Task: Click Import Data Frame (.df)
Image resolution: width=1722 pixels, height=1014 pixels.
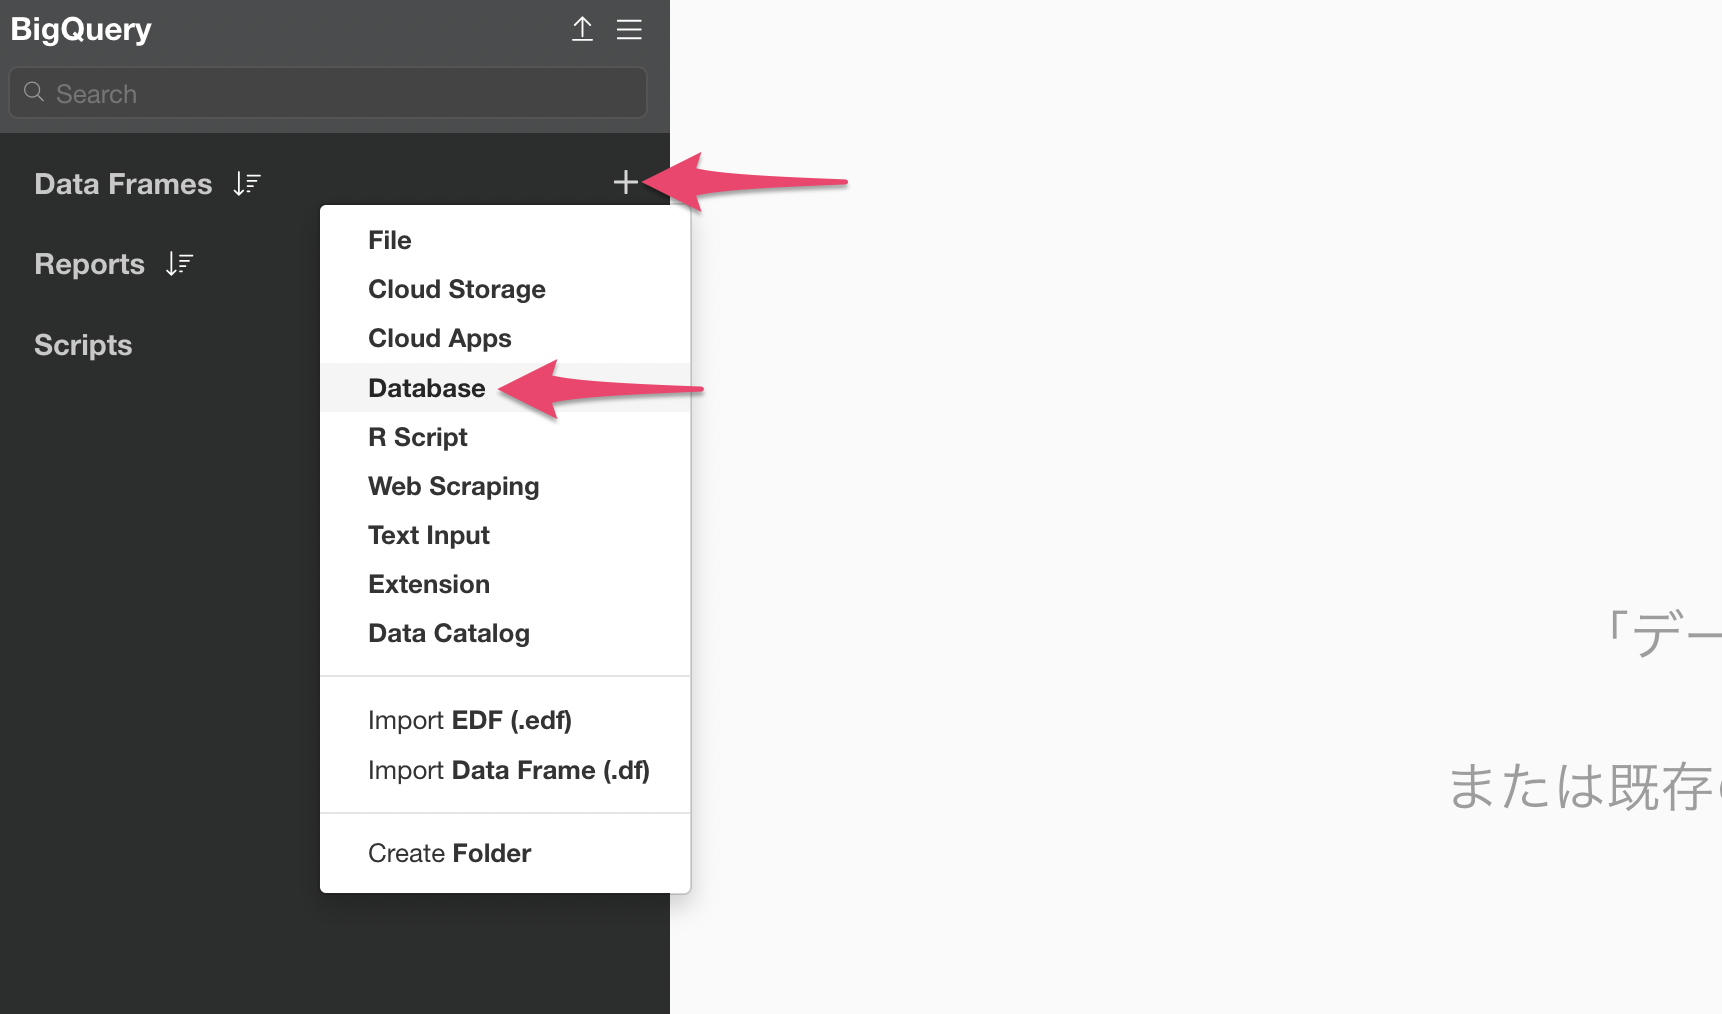Action: (x=509, y=770)
